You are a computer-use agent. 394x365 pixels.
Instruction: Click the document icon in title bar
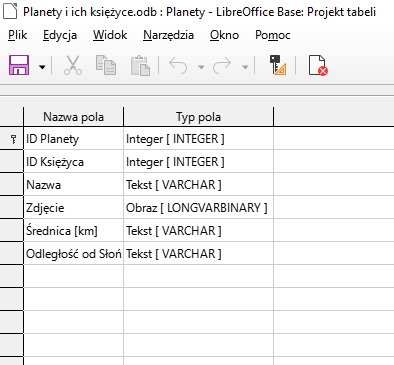[x=10, y=11]
